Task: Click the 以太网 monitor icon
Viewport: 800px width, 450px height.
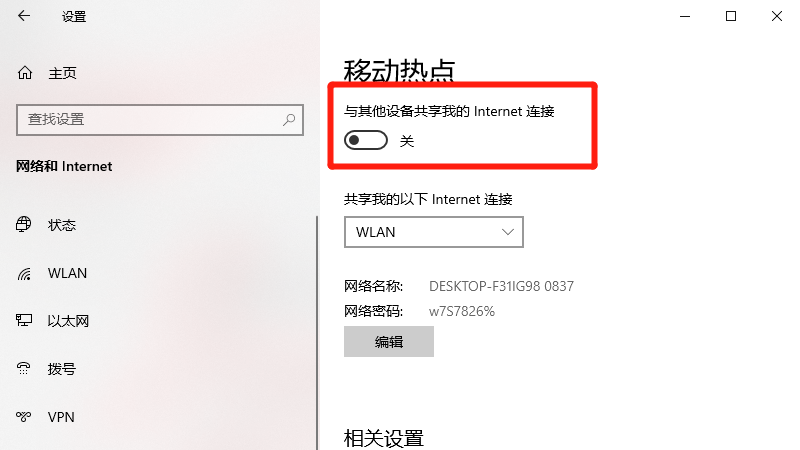Action: 23,320
